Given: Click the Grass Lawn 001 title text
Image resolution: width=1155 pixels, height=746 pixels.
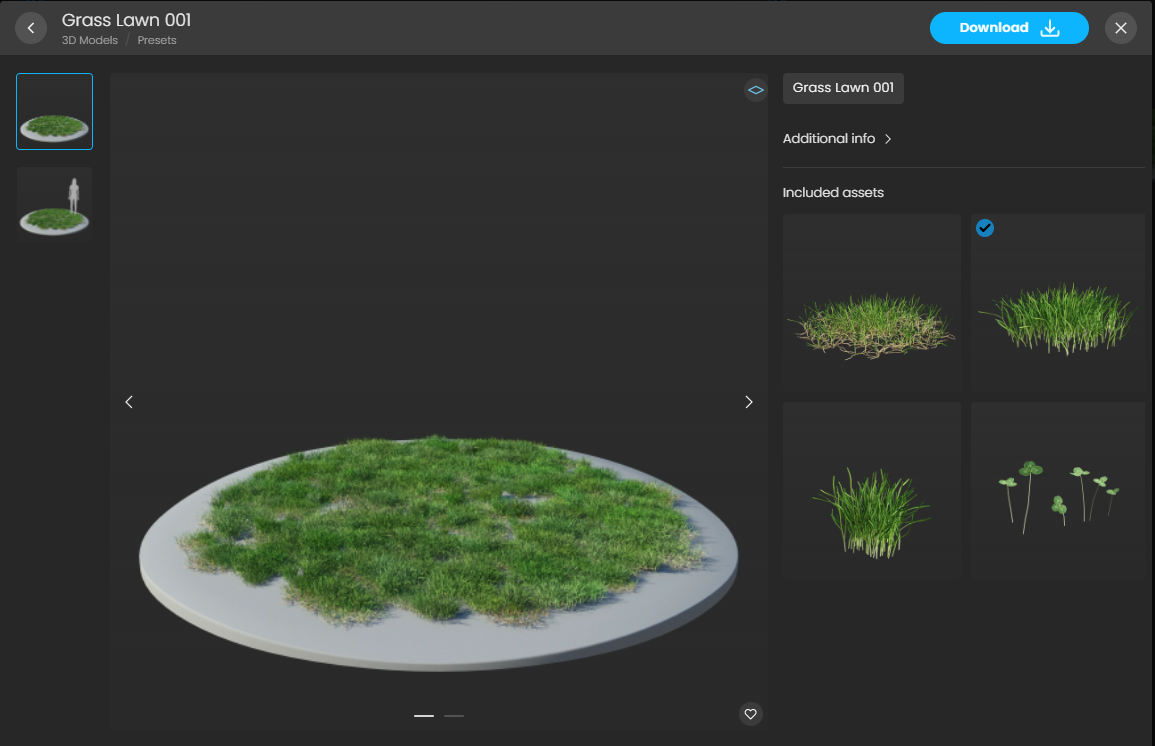Looking at the screenshot, I should tap(126, 20).
